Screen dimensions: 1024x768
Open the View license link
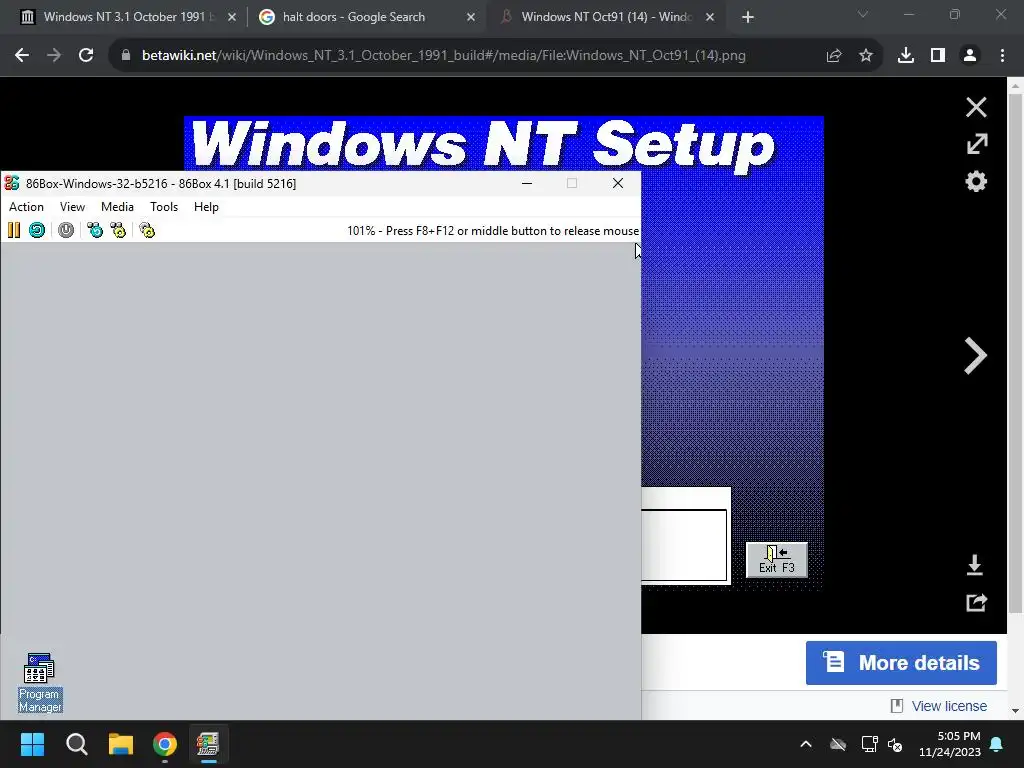tap(949, 706)
